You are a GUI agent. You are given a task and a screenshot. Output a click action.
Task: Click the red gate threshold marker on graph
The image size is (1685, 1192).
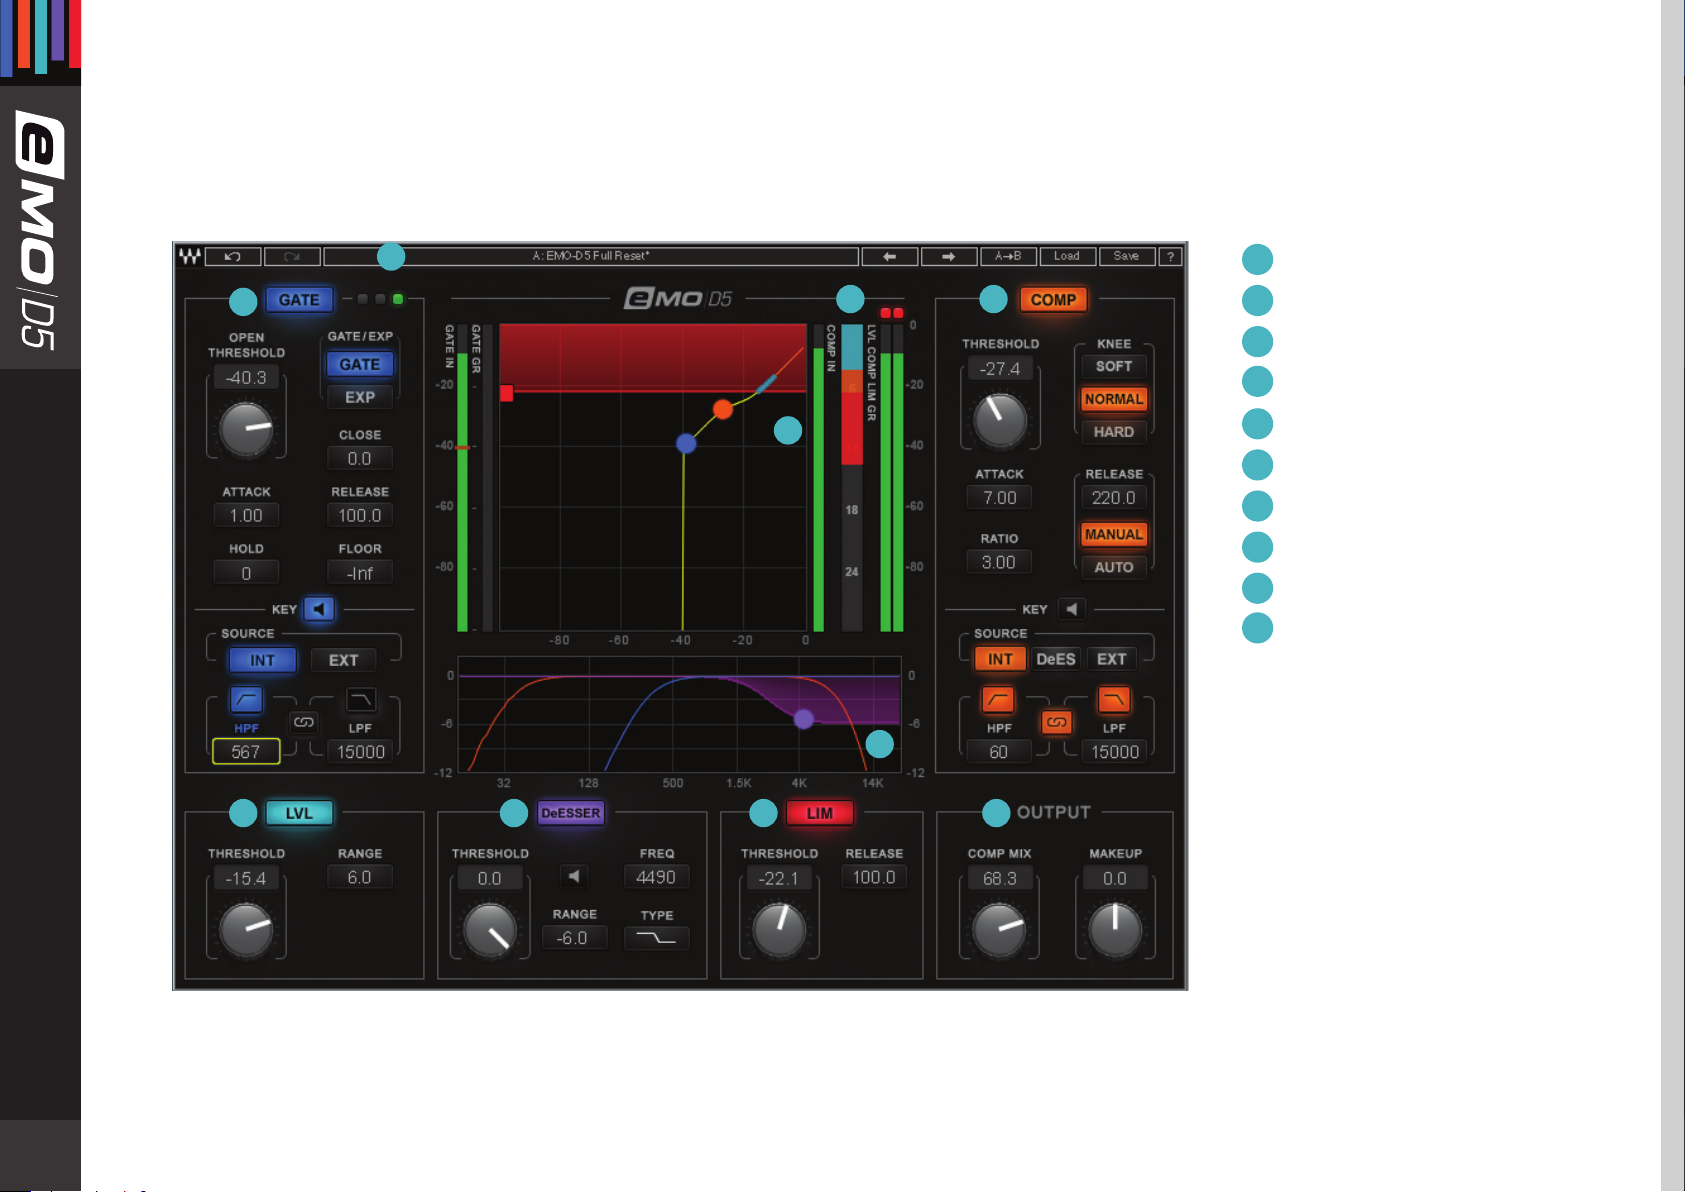pos(506,393)
